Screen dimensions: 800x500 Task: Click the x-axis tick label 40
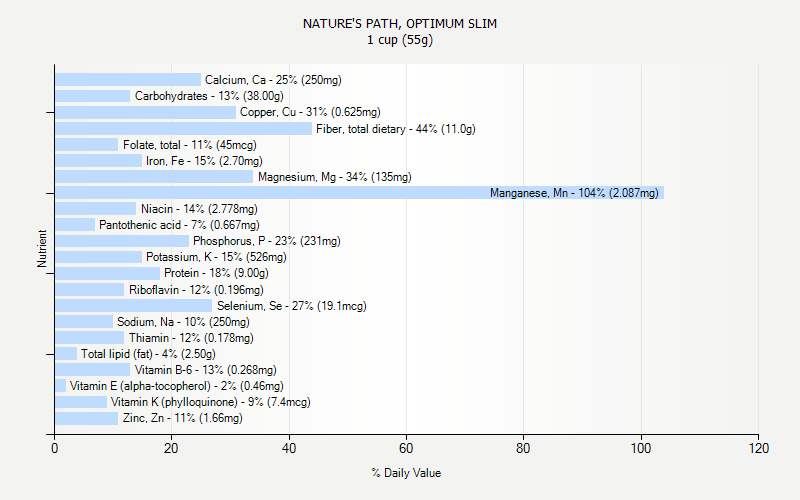(x=289, y=448)
